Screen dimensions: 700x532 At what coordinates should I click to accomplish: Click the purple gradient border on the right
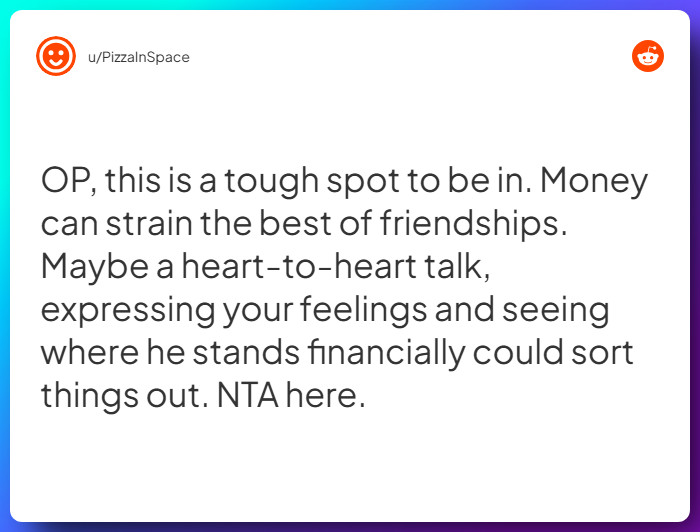(x=695, y=300)
